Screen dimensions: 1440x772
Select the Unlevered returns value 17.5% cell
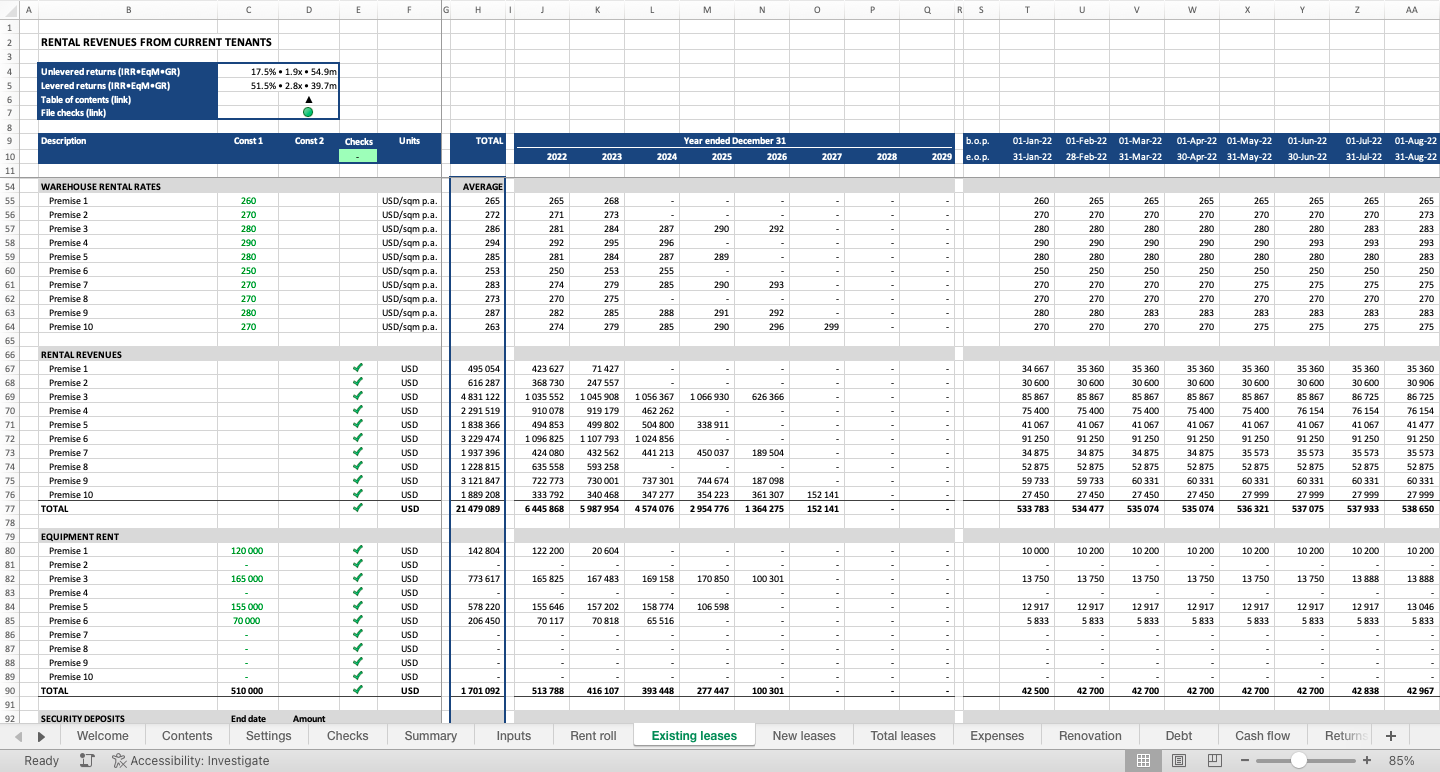pyautogui.click(x=279, y=72)
